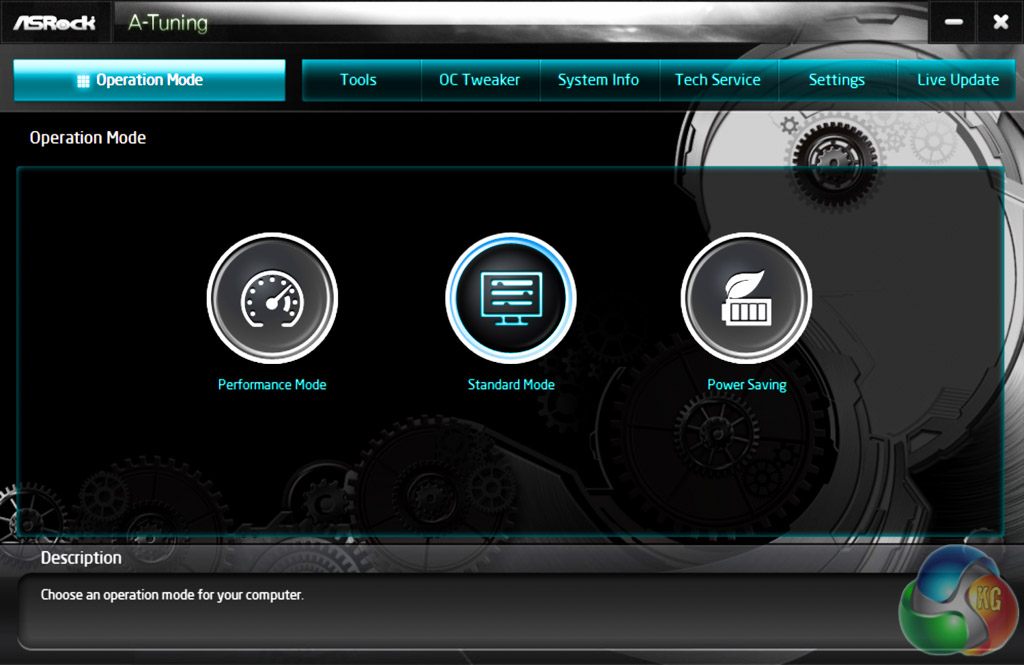
Task: Minimize the A-Tuning window
Action: [x=953, y=22]
